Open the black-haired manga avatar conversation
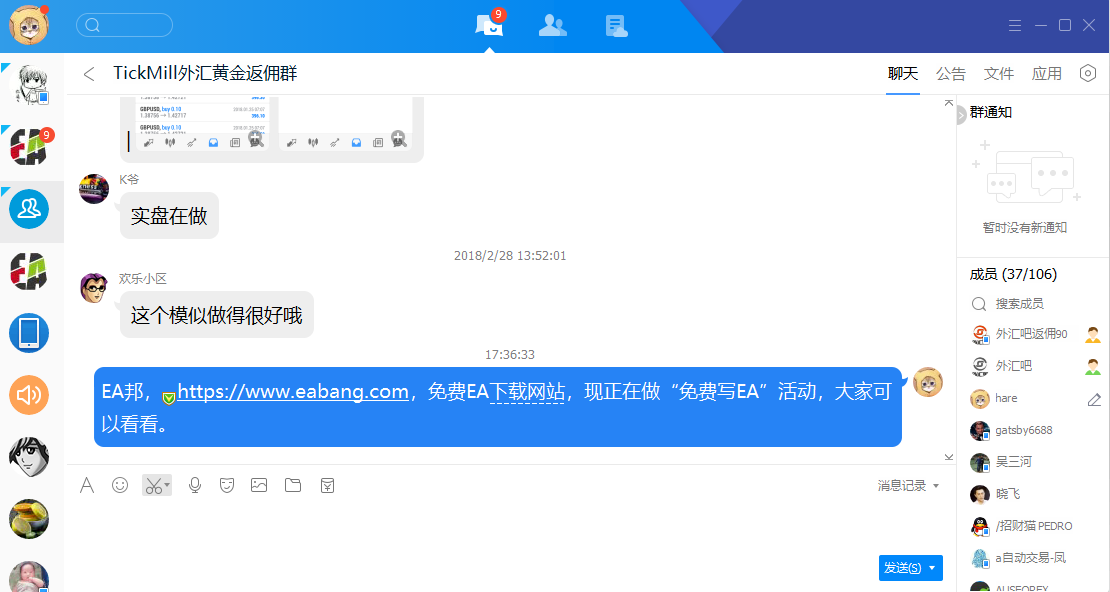Screen dimensions: 1110x592 pyautogui.click(x=29, y=457)
